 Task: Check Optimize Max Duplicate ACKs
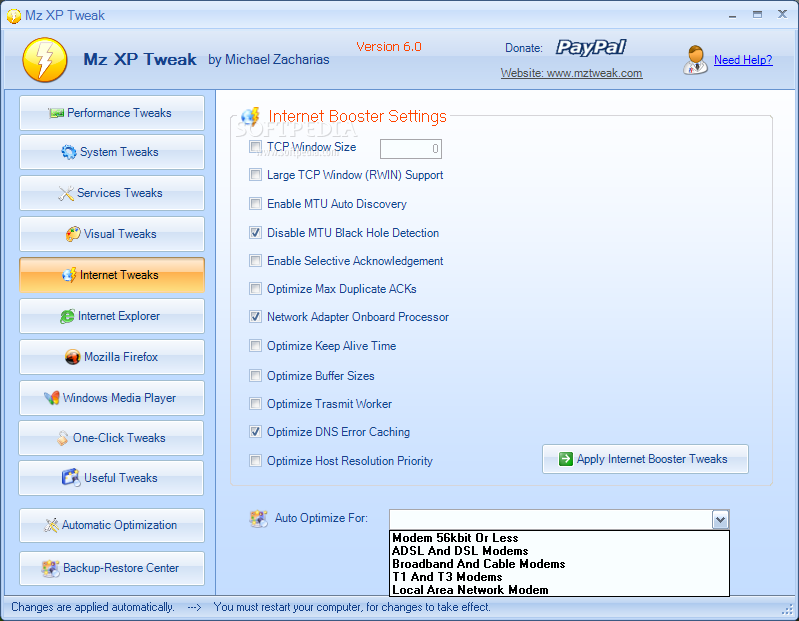(x=255, y=289)
